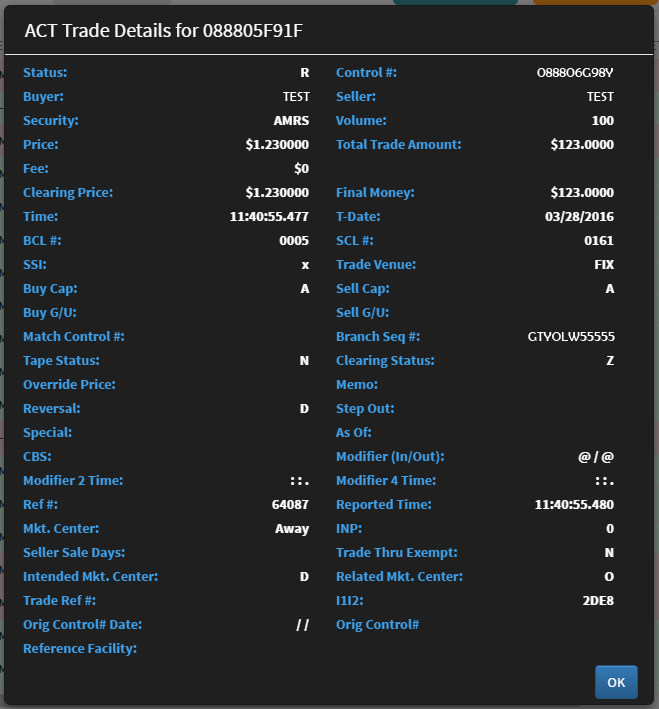Select the I1I2 value 2DE8
The height and width of the screenshot is (709, 659).
[598, 600]
